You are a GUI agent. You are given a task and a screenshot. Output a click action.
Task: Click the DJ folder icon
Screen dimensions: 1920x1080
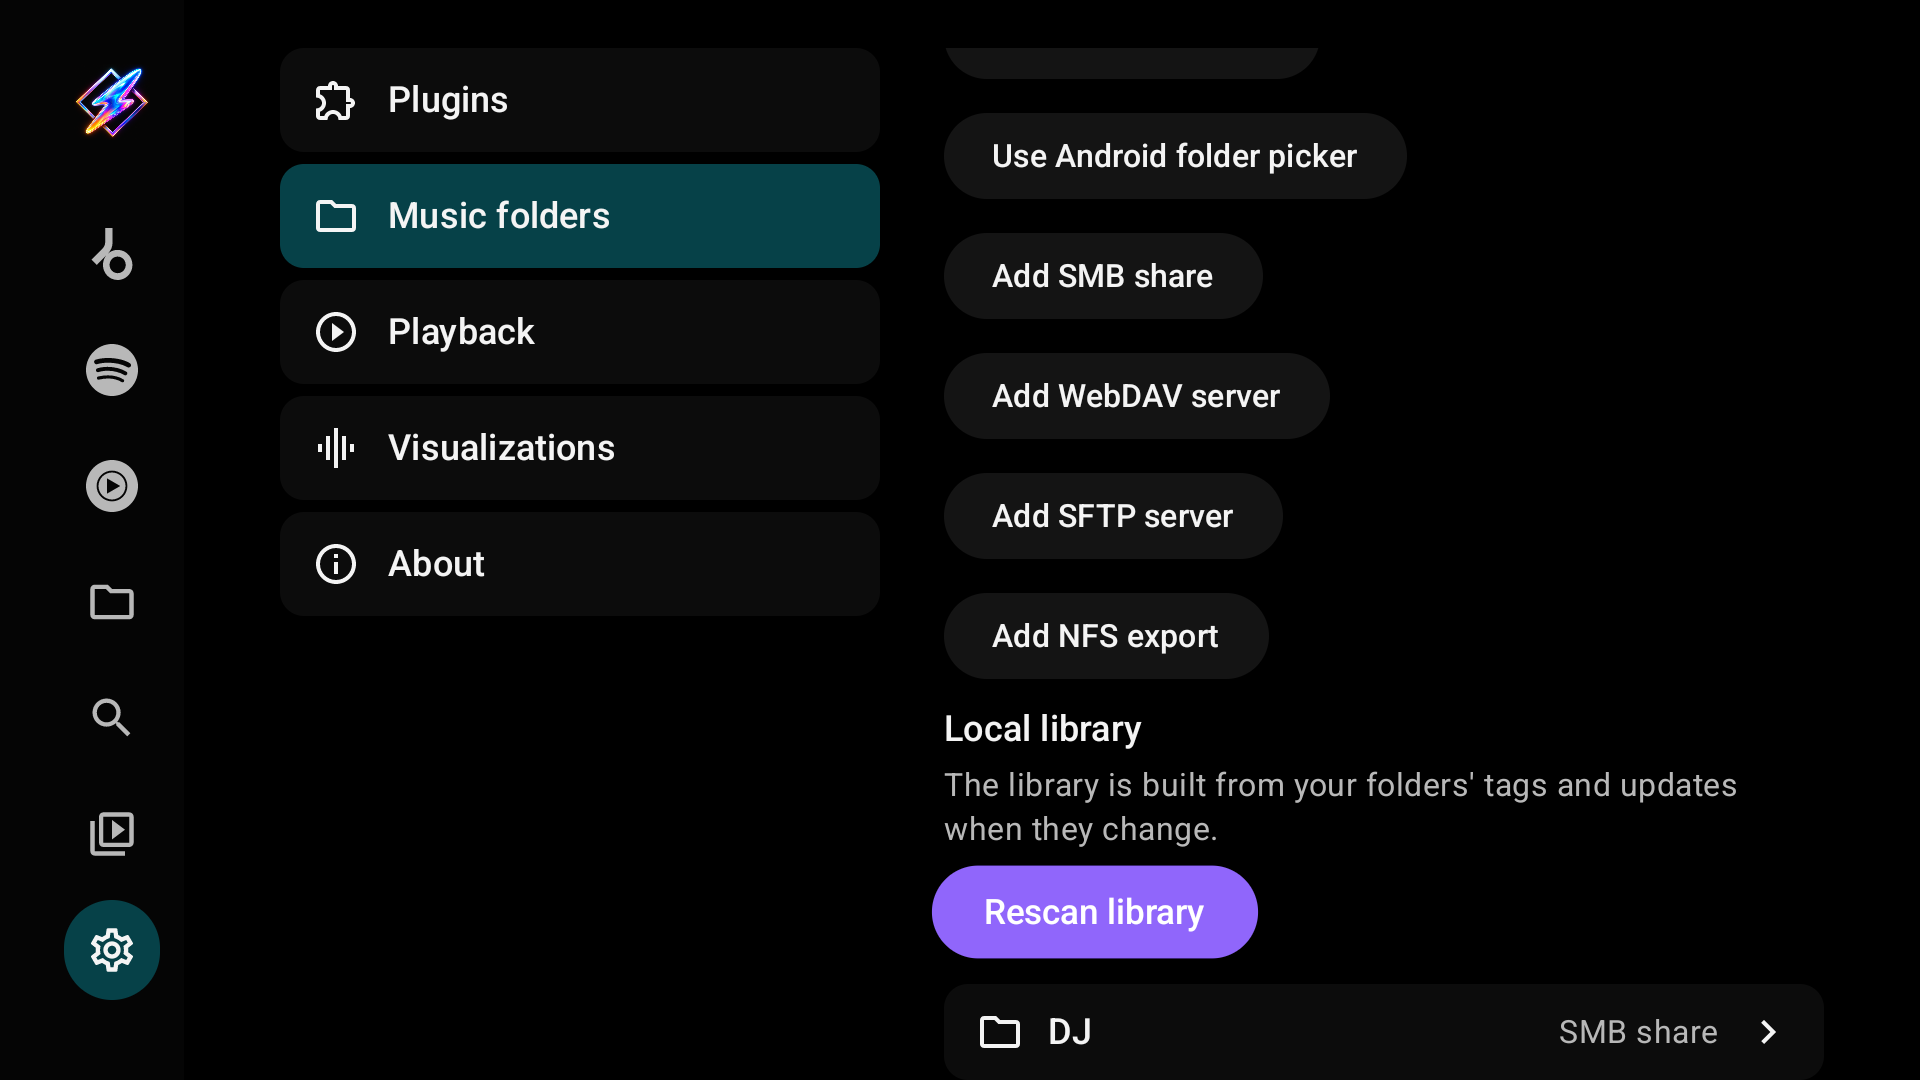[x=1000, y=1032]
